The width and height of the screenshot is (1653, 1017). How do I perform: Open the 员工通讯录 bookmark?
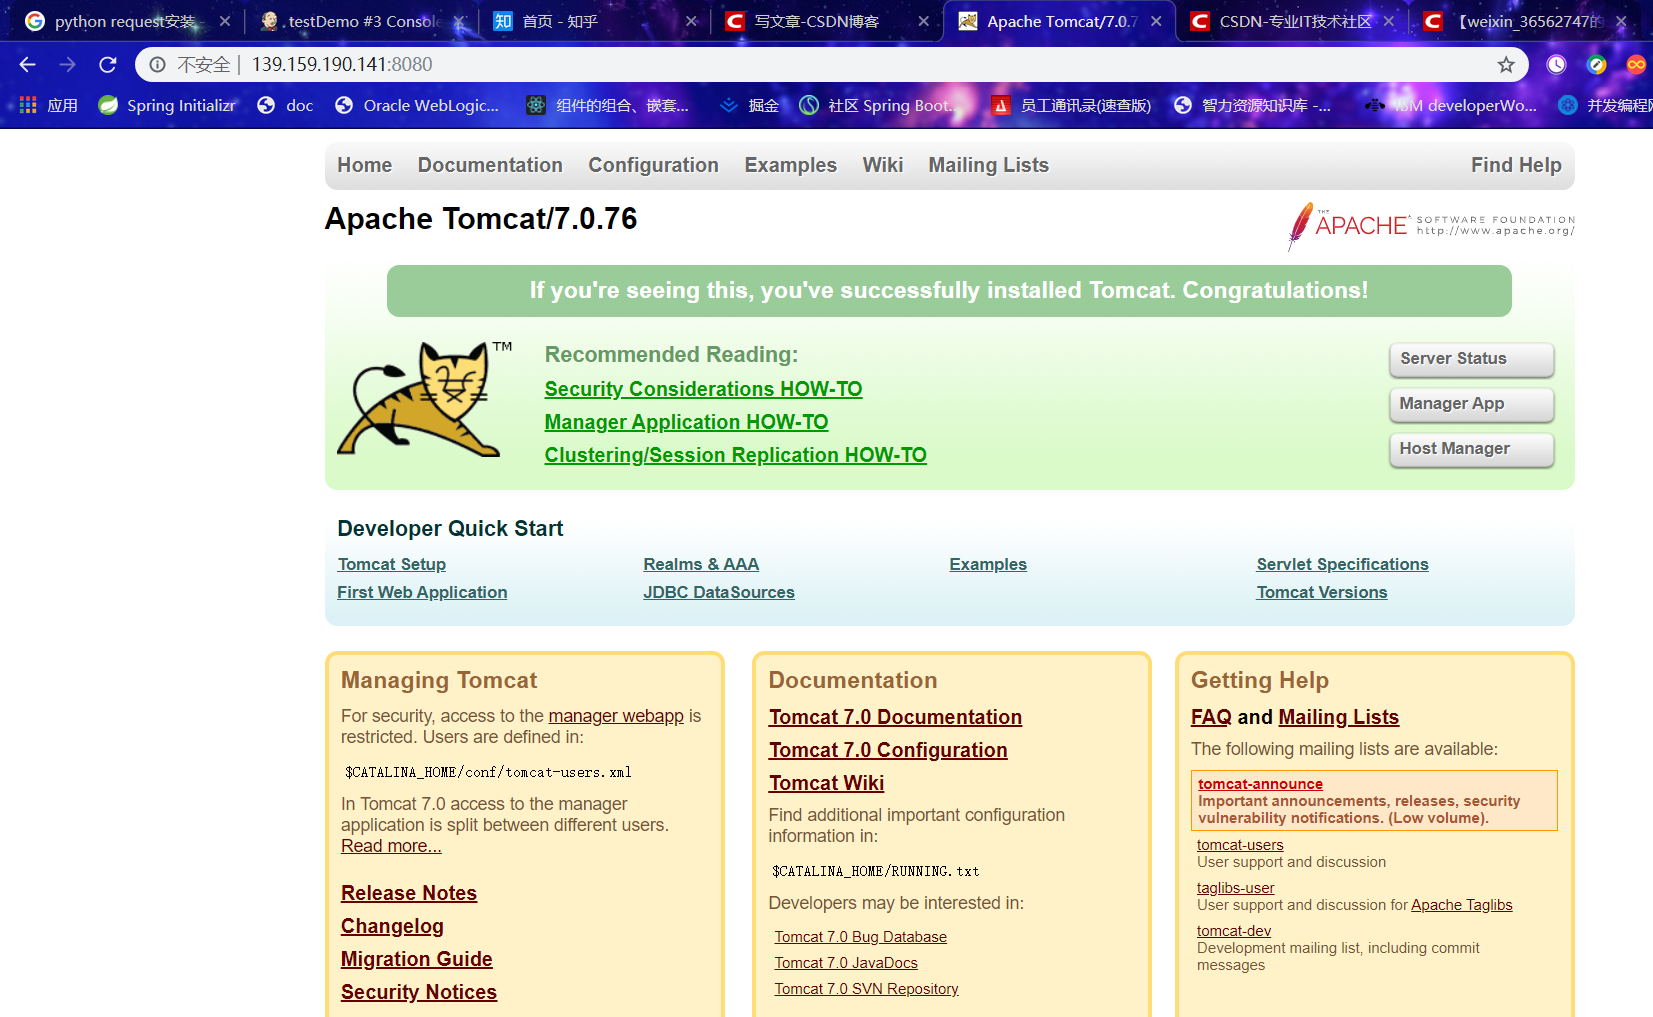tap(1071, 105)
